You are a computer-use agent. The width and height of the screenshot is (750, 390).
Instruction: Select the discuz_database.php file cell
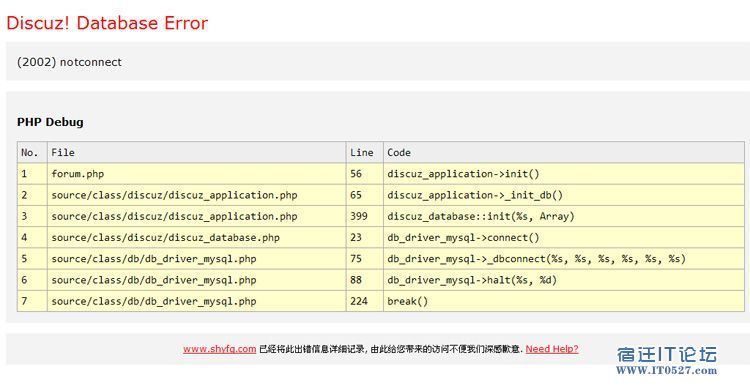pyautogui.click(x=197, y=237)
